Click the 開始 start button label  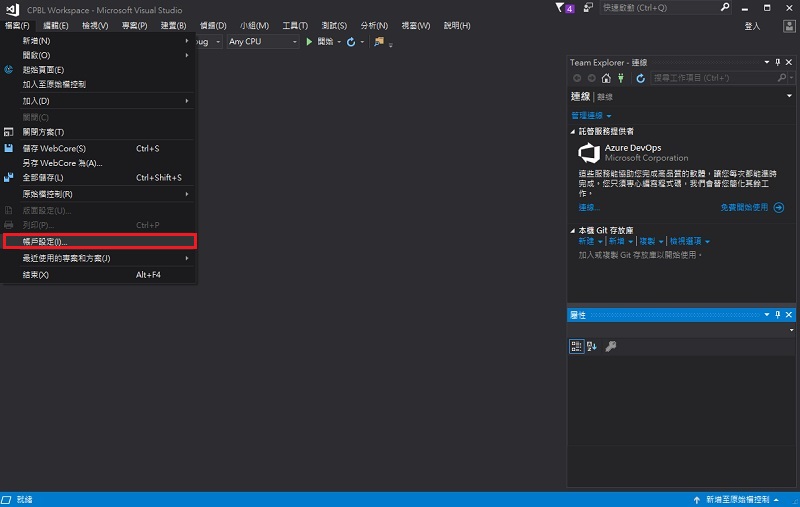pyautogui.click(x=325, y=42)
